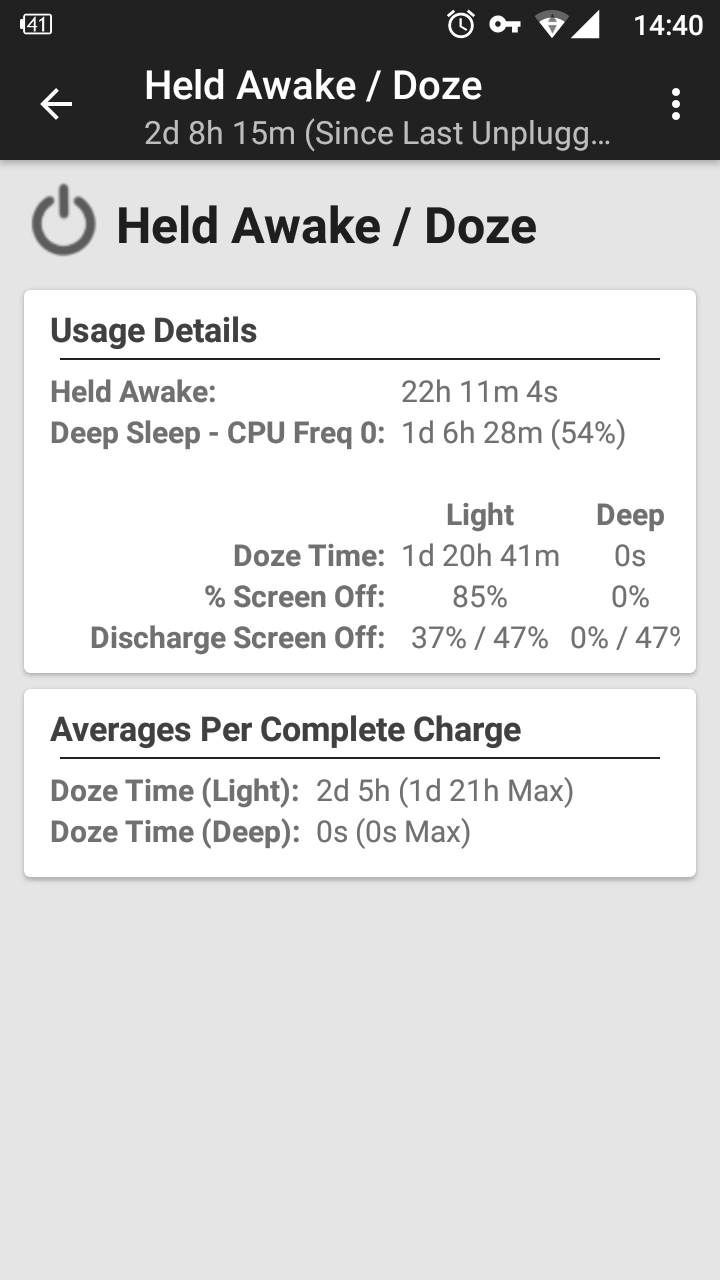Image resolution: width=720 pixels, height=1280 pixels.
Task: Tap the Usage Details card heading
Action: [x=154, y=331]
